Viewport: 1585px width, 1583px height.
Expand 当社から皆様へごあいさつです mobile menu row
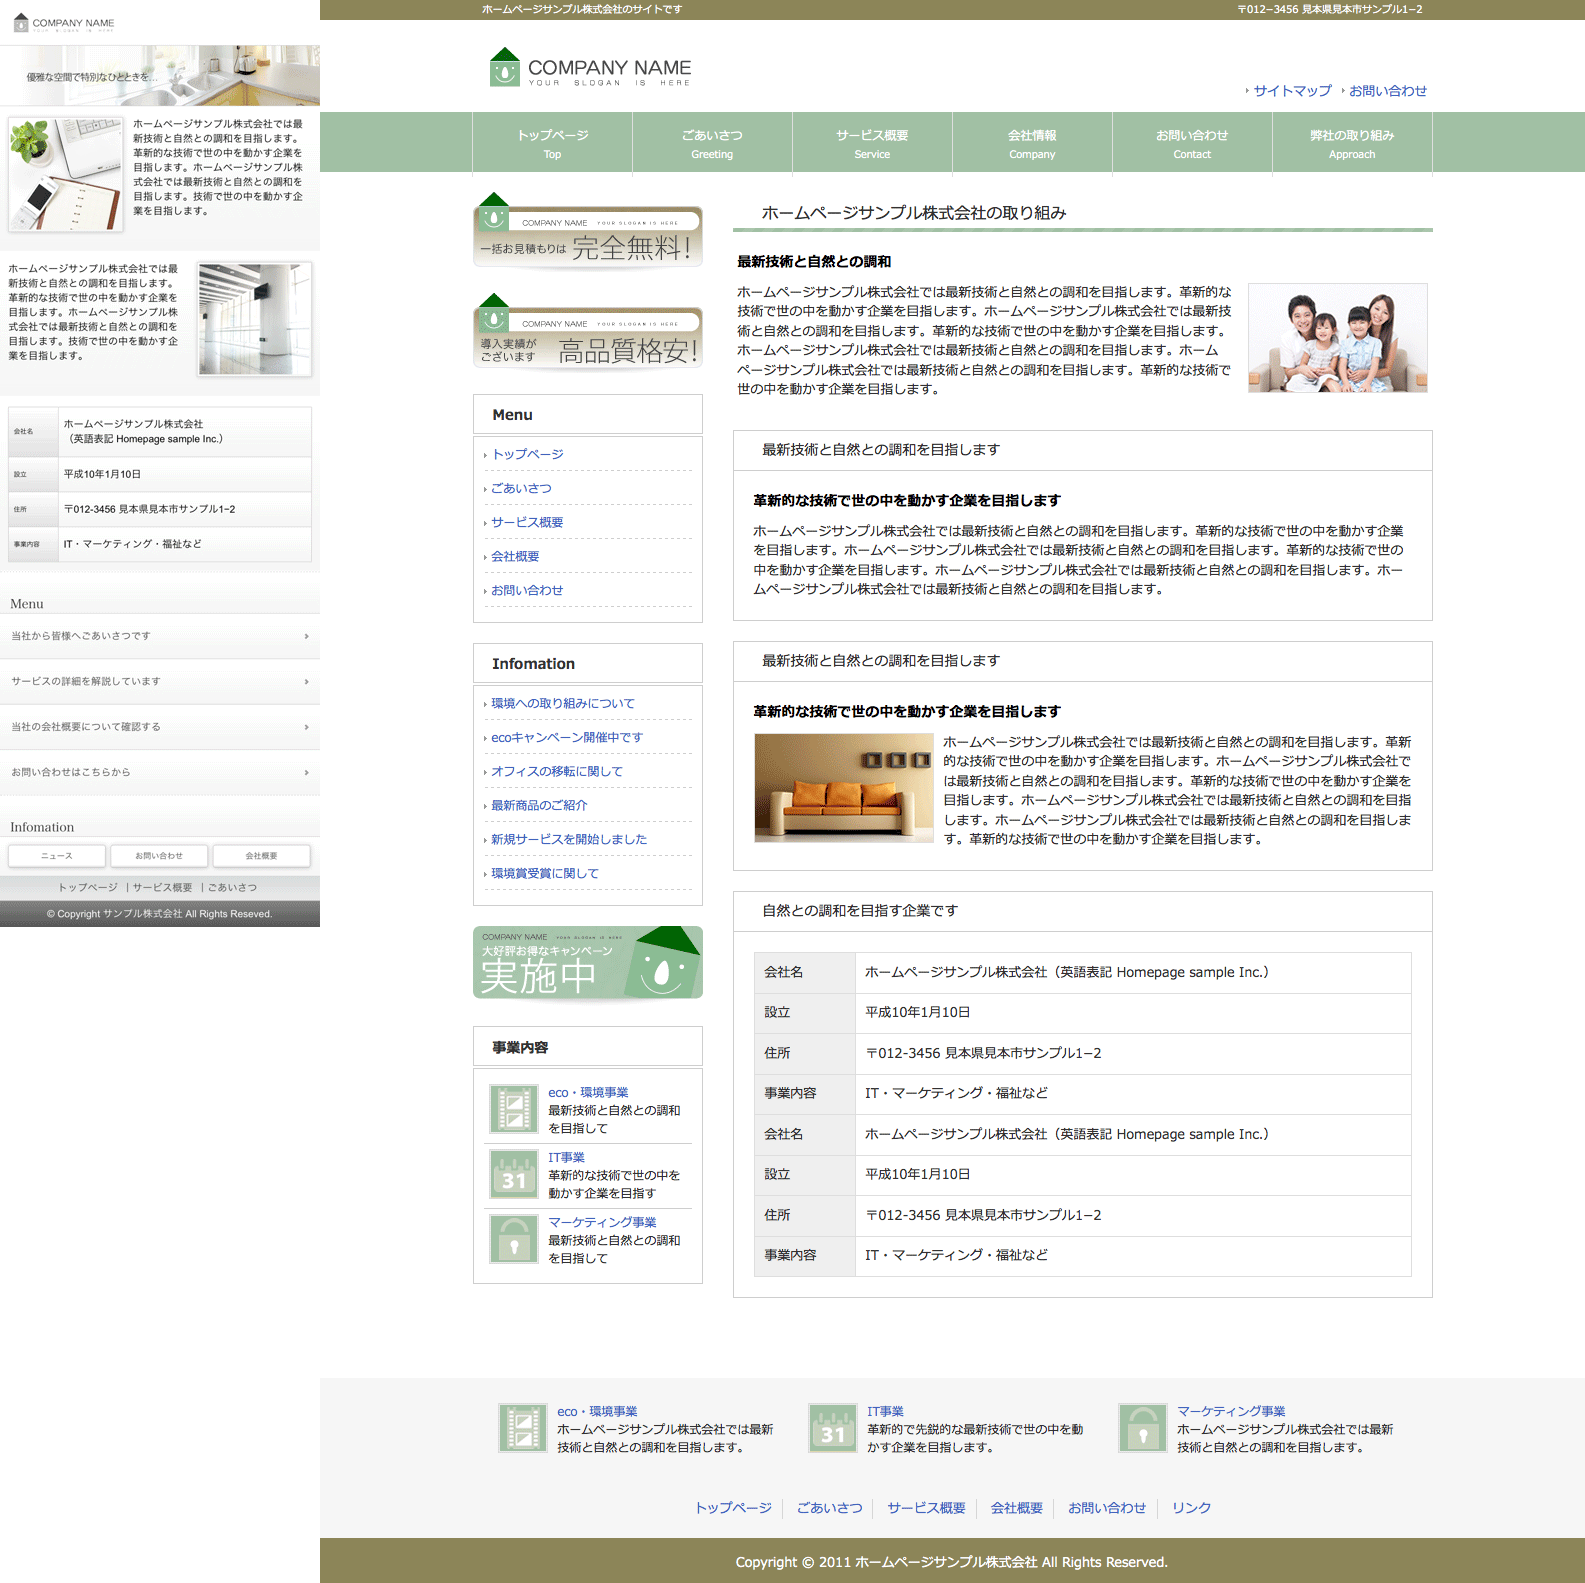pyautogui.click(x=160, y=636)
